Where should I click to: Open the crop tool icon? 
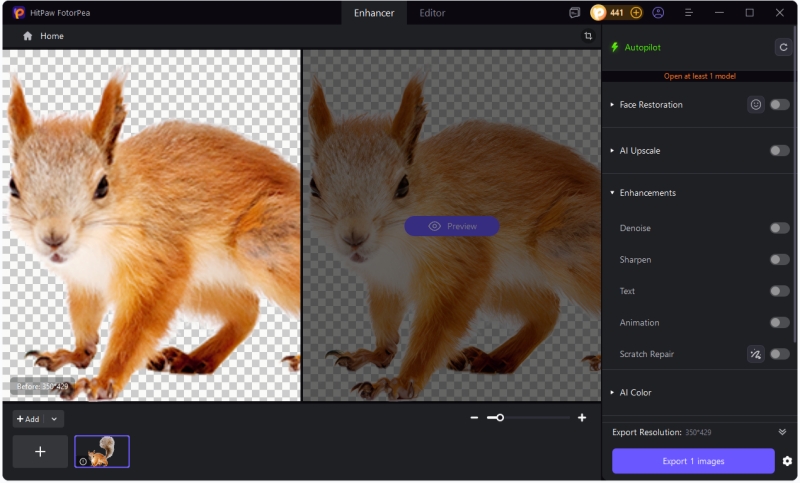588,36
